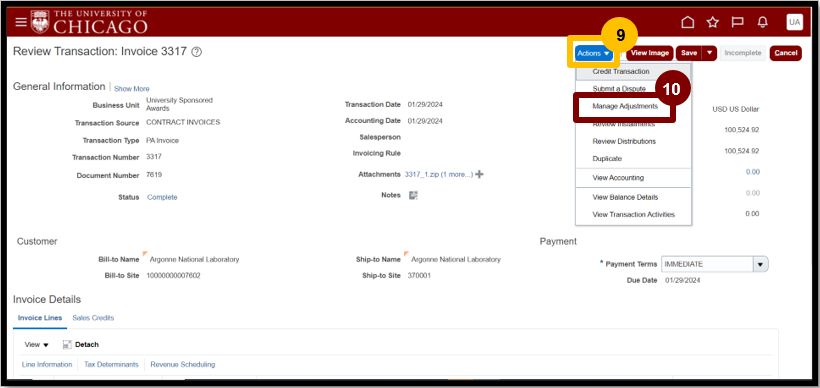
Task: Open the Save button dropdown arrow
Action: pyautogui.click(x=709, y=53)
